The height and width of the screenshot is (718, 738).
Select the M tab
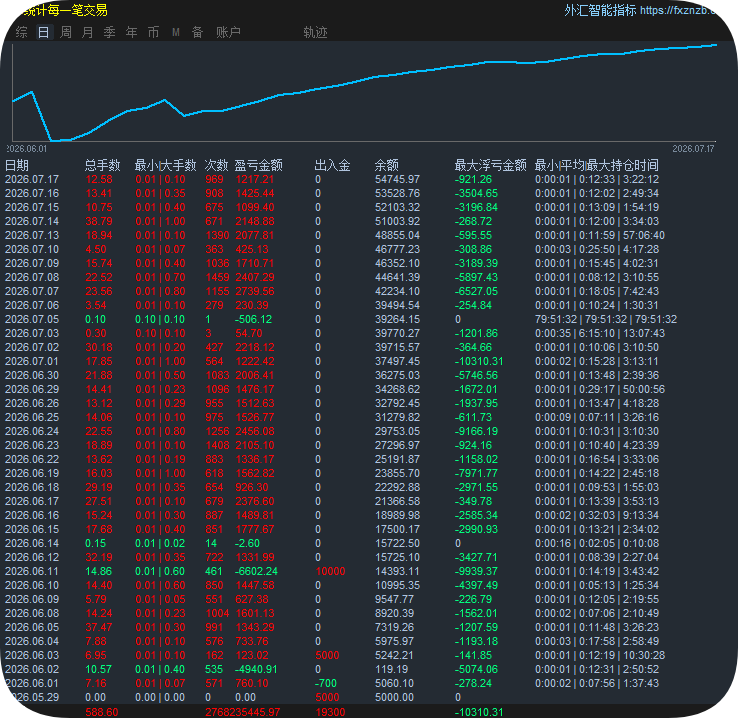[x=176, y=32]
